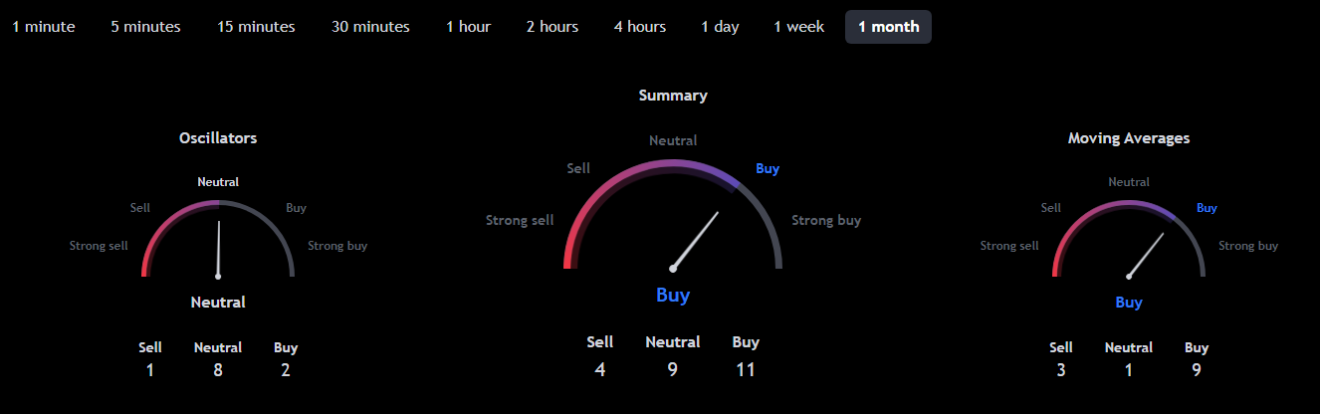The image size is (1320, 414).
Task: Click the Summary Buy count of 11
Action: pos(746,369)
